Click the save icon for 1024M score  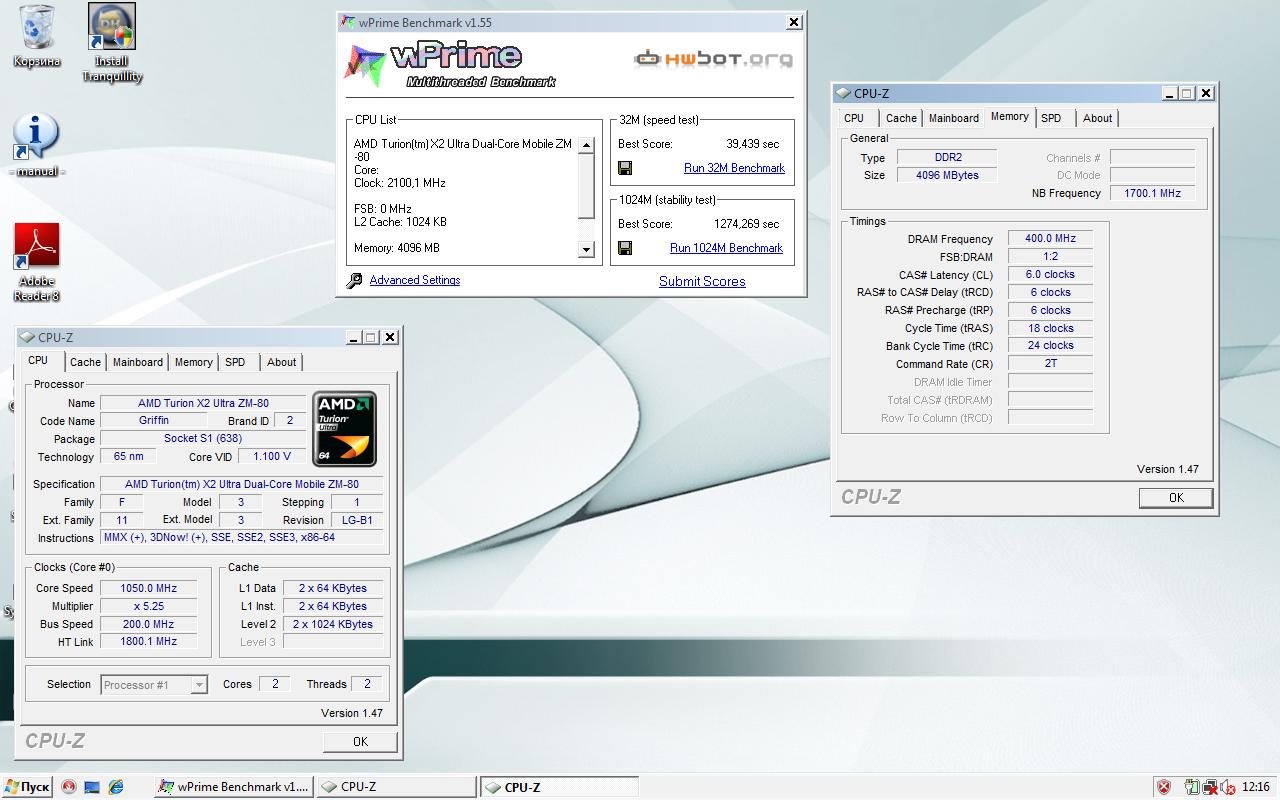coord(625,248)
